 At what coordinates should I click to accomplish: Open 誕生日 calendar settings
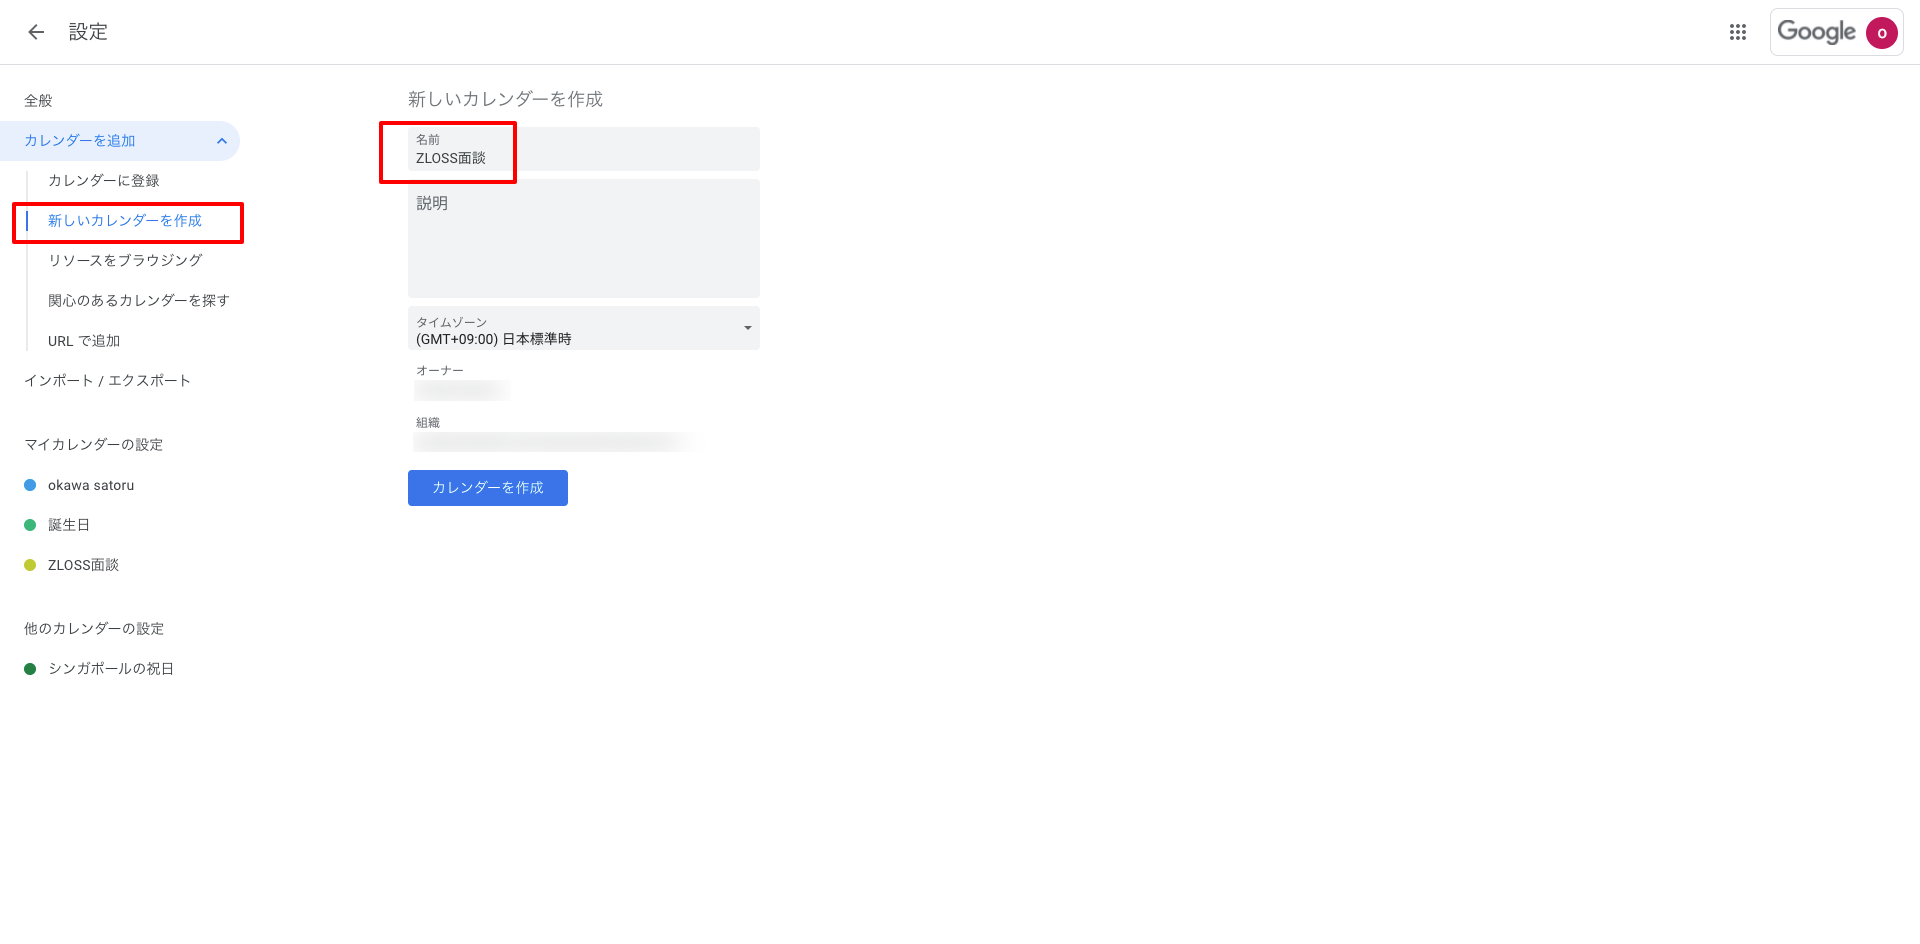pyautogui.click(x=69, y=525)
